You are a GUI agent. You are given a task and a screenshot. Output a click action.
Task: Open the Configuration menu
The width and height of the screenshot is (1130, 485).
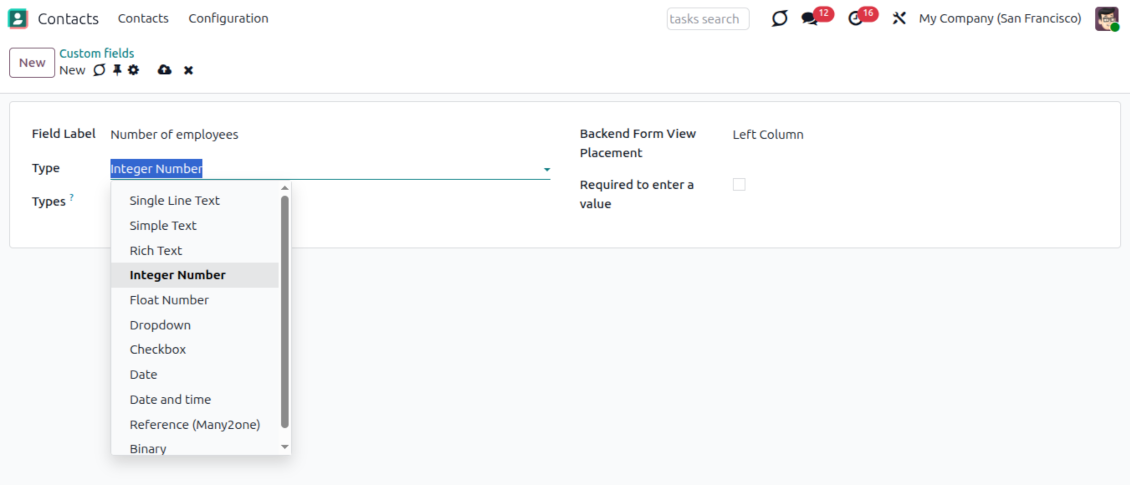[x=228, y=19]
